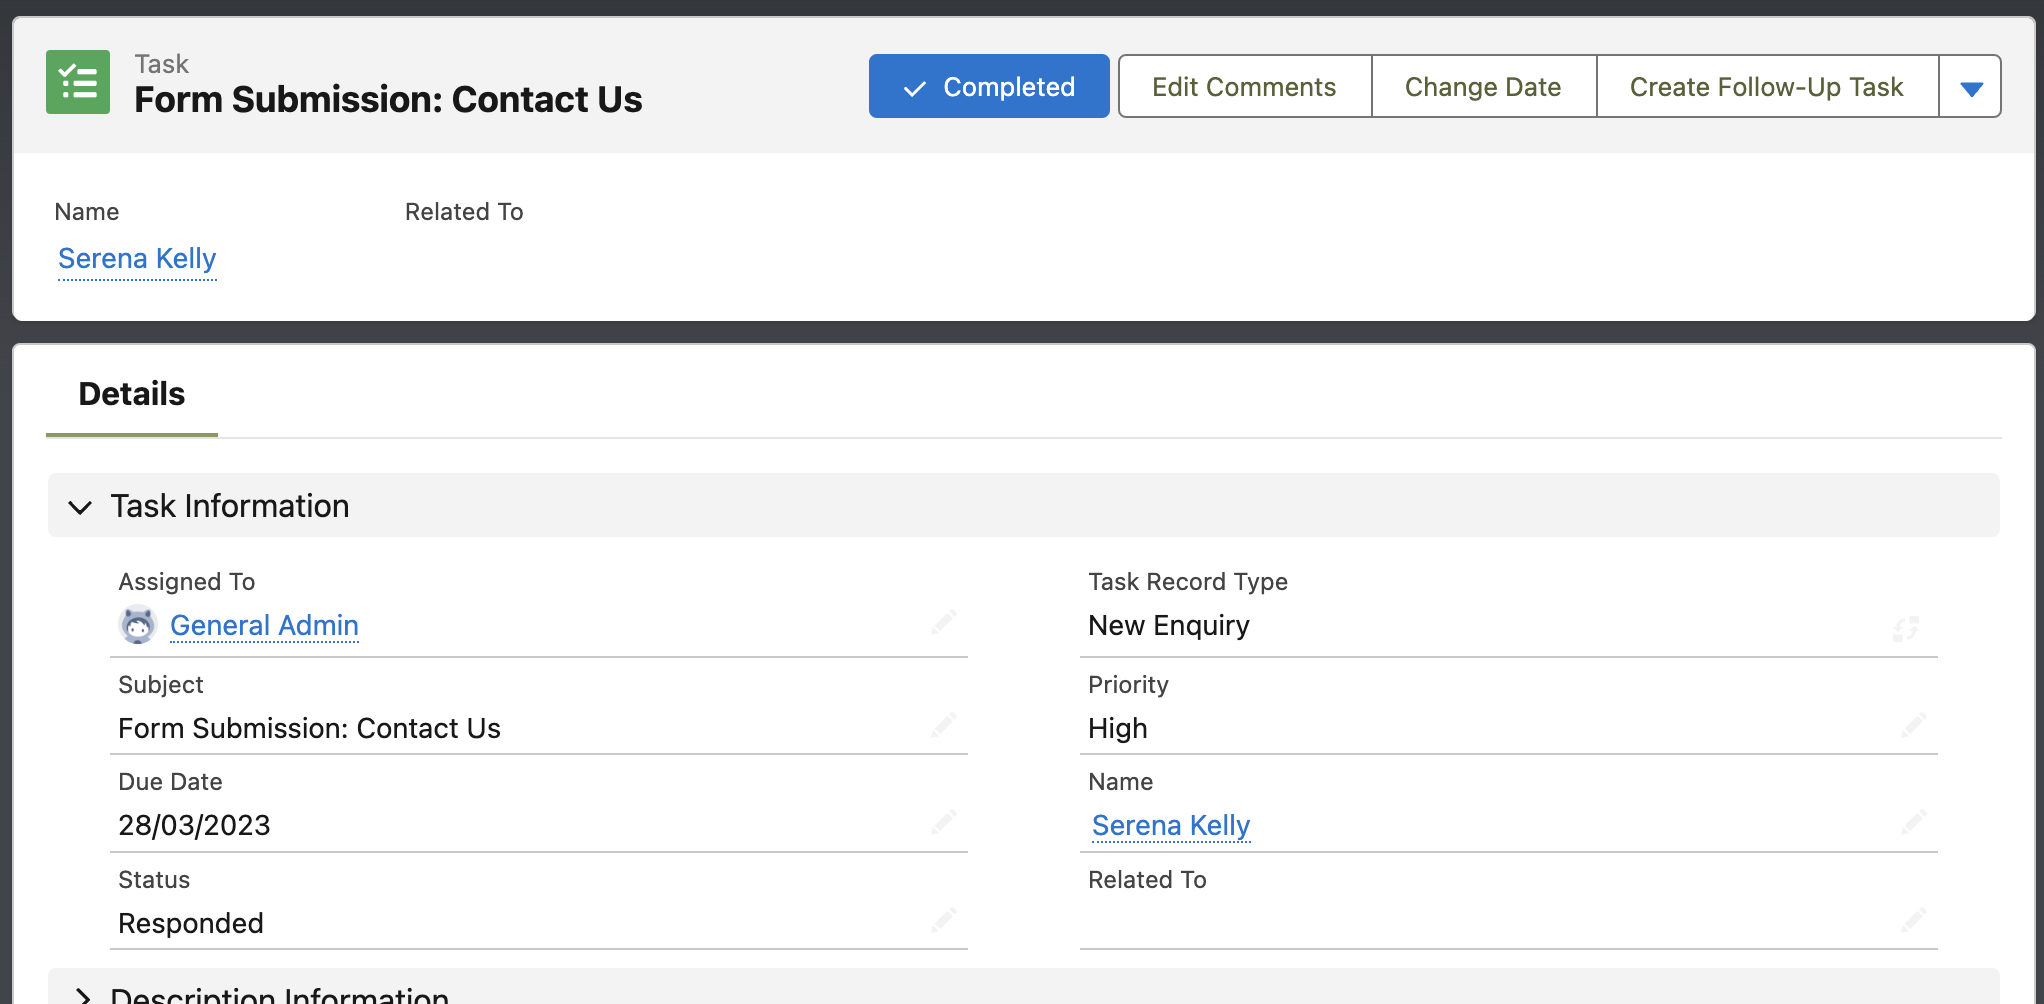Open the General Admin user link
2044x1004 pixels.
point(264,625)
